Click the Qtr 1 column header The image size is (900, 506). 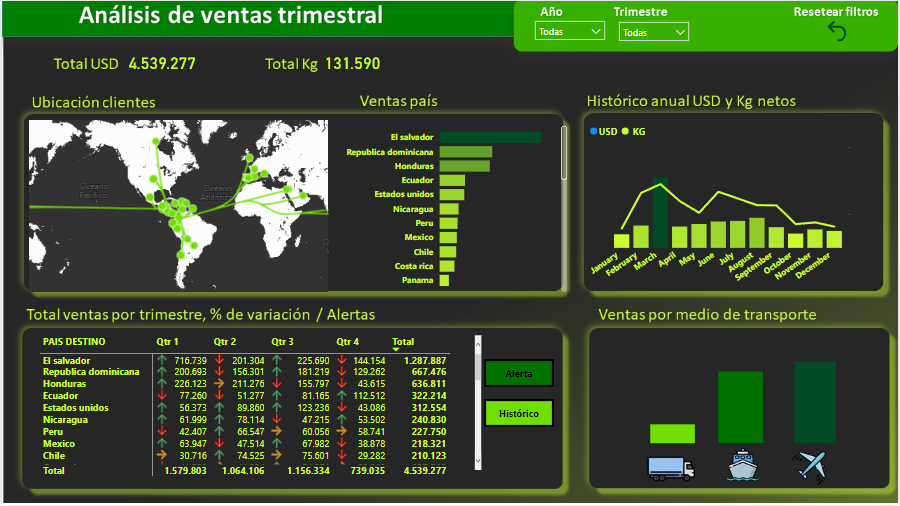167,341
